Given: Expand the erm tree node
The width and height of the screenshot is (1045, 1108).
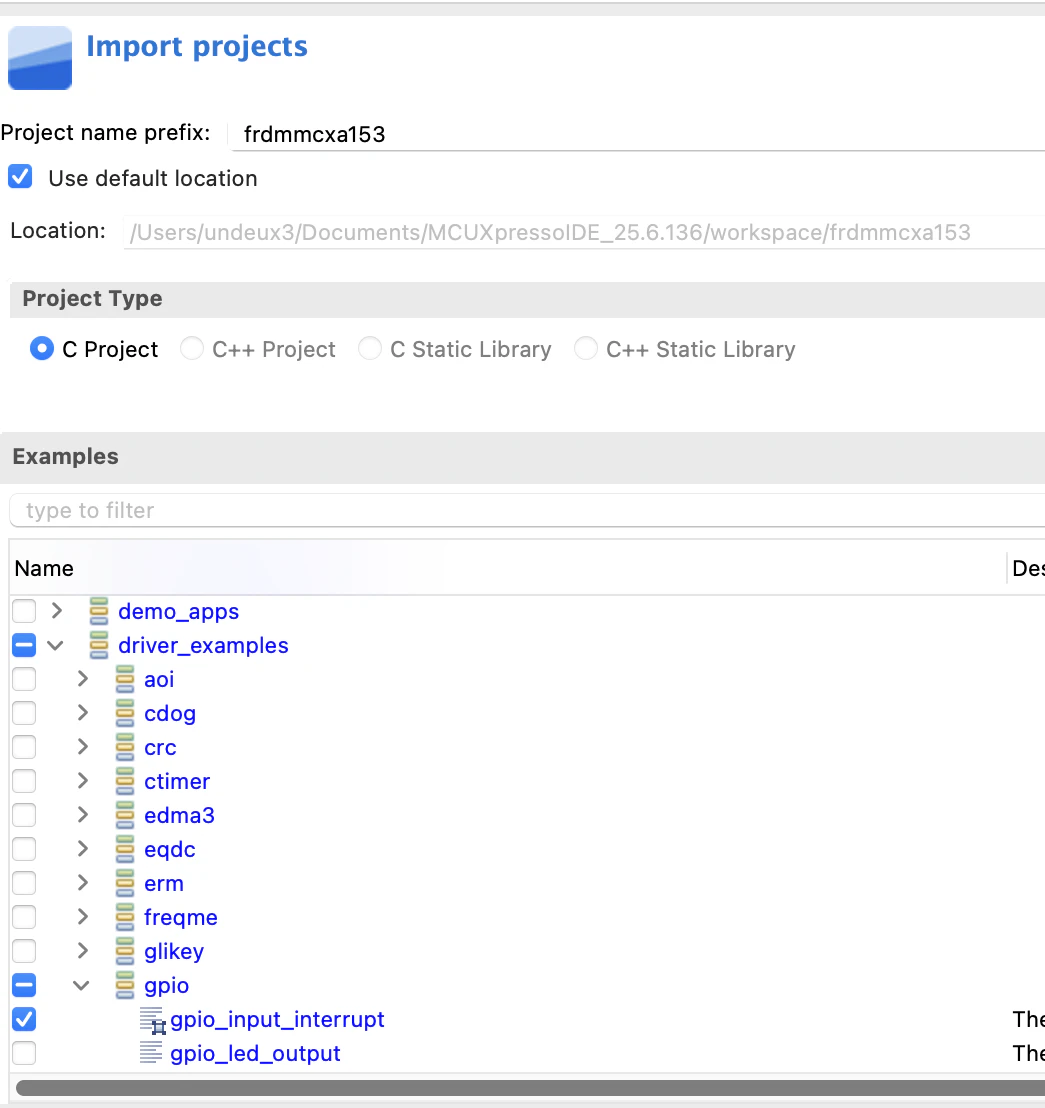Looking at the screenshot, I should 83,883.
